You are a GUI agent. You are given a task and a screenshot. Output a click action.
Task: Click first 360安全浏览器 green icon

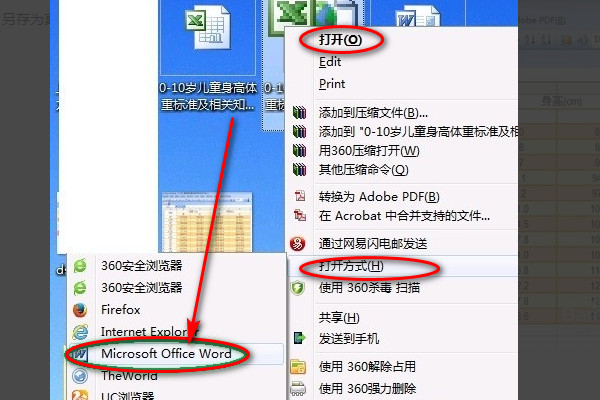80,266
